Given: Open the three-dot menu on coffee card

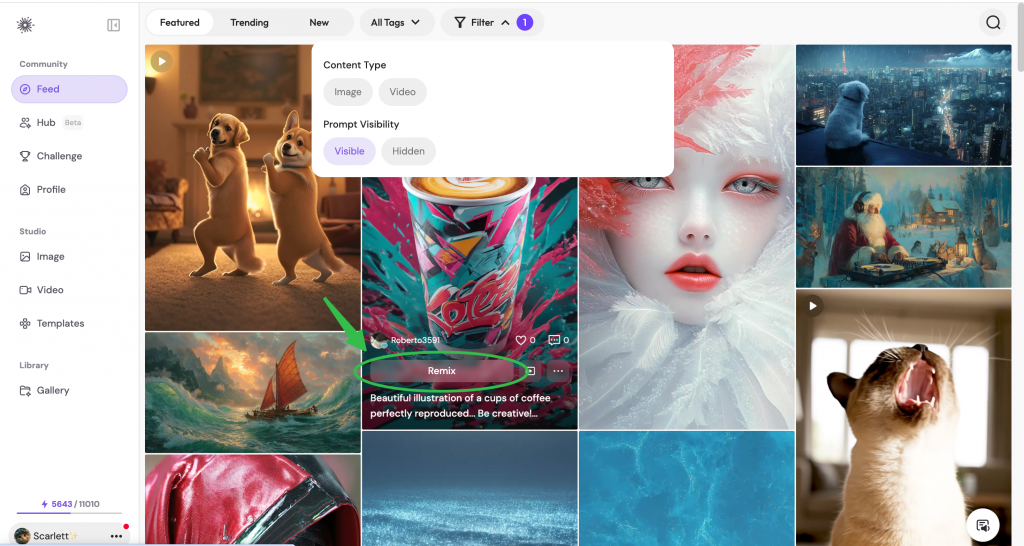Looking at the screenshot, I should click(x=558, y=371).
